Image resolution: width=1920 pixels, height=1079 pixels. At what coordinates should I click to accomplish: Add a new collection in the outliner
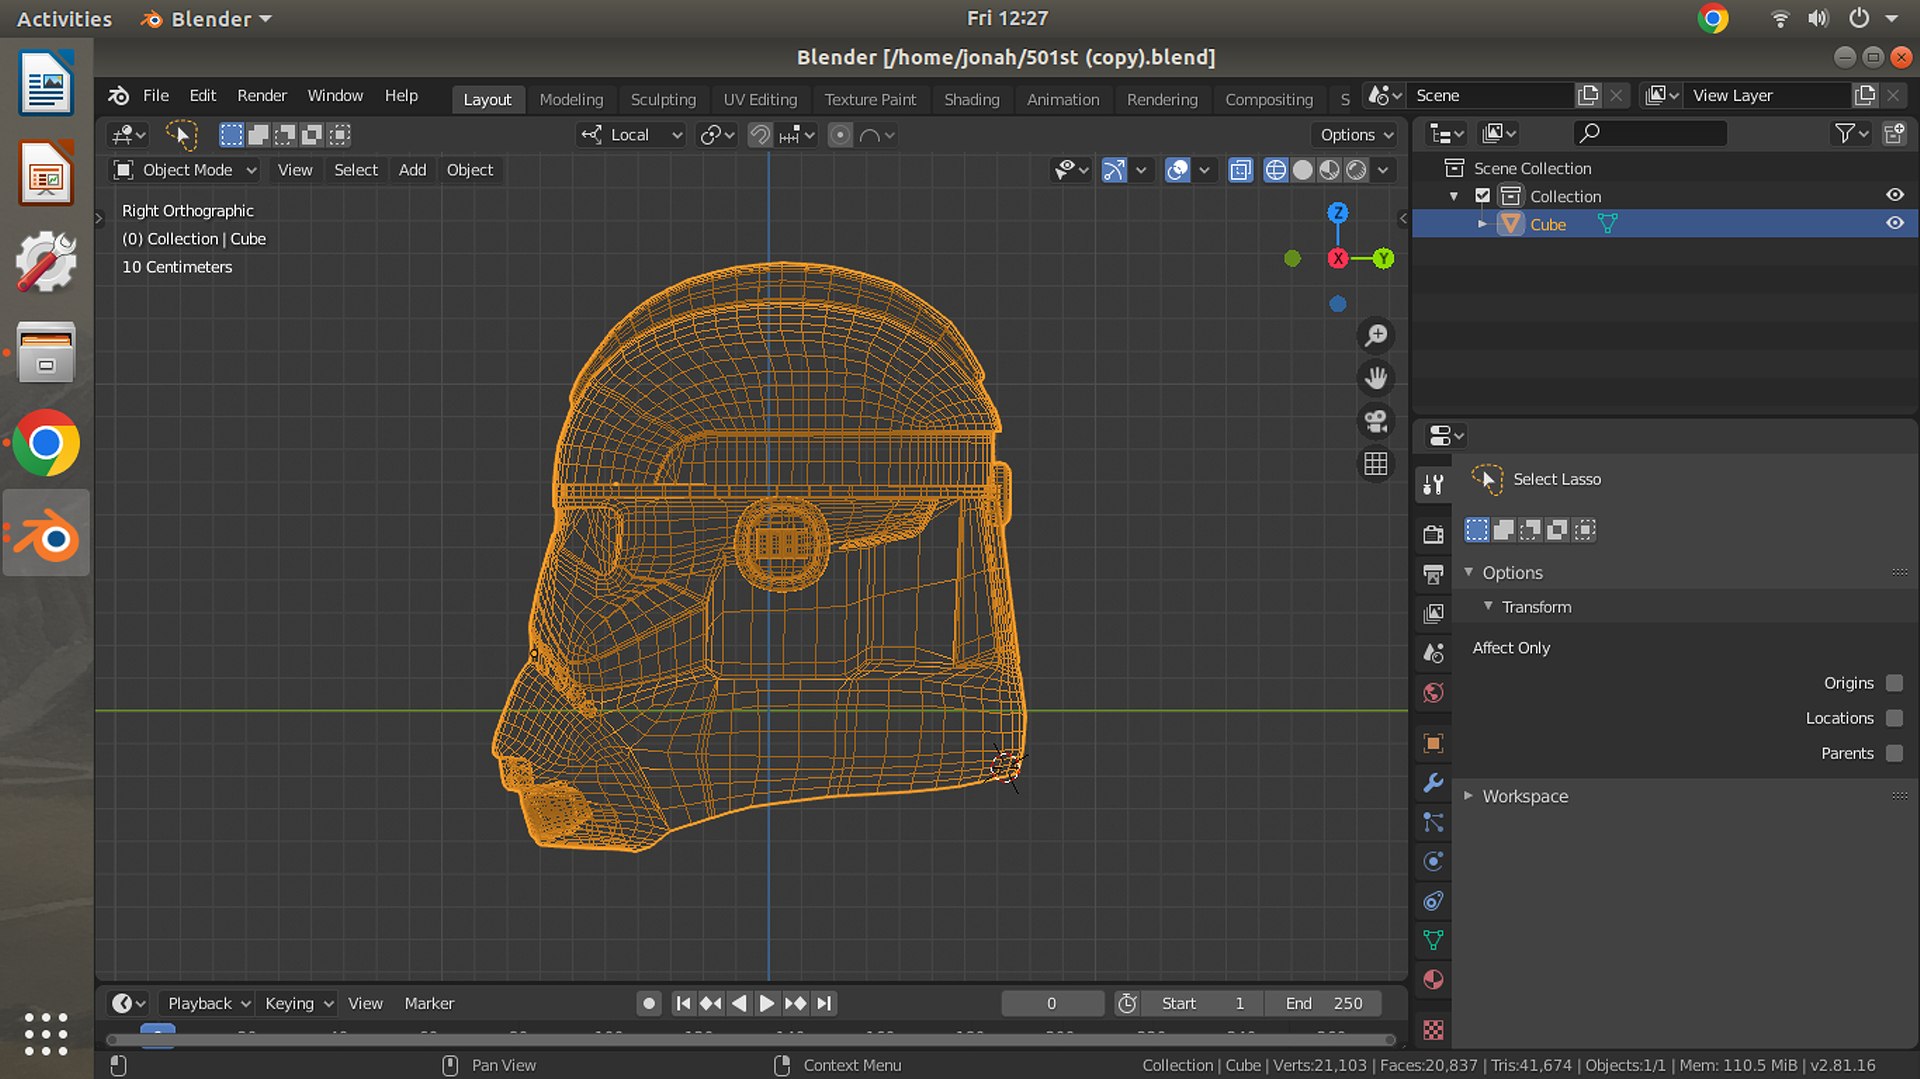pos(1894,133)
